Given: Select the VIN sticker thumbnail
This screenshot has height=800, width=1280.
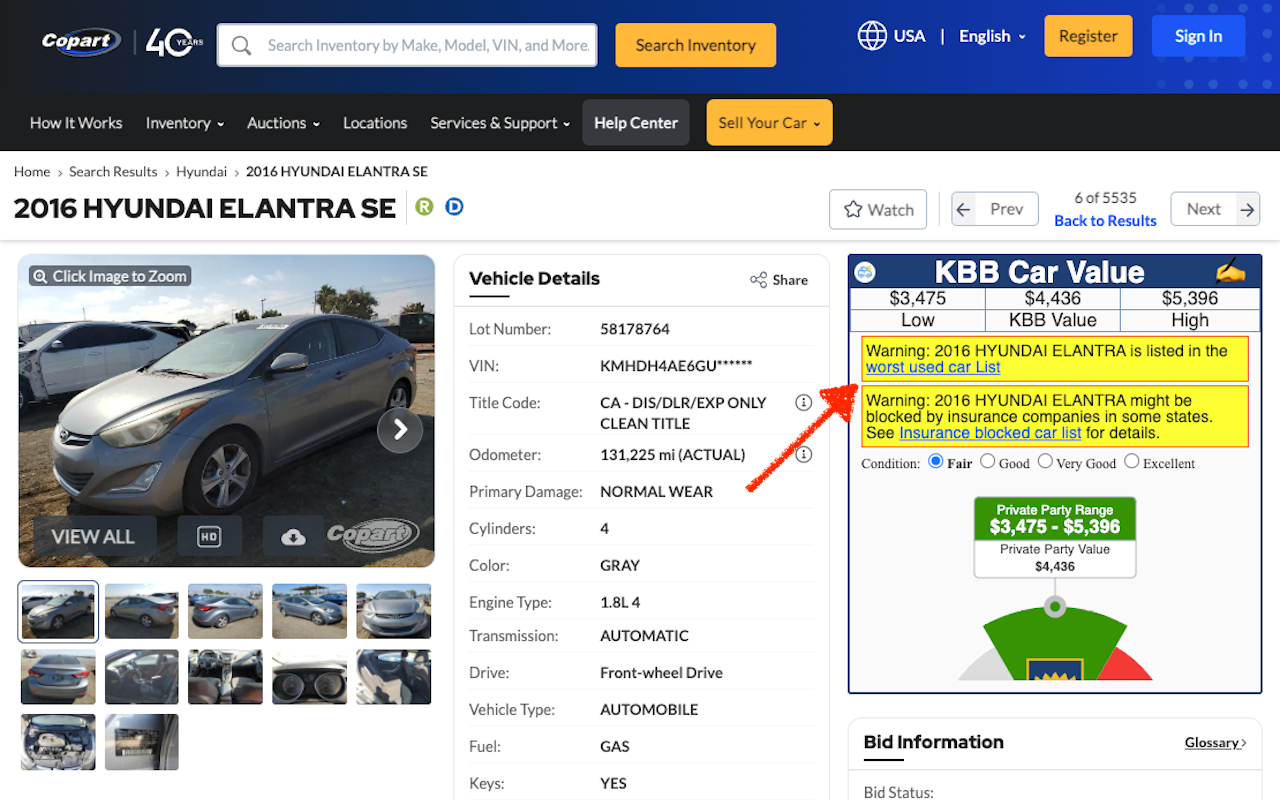Looking at the screenshot, I should [142, 742].
